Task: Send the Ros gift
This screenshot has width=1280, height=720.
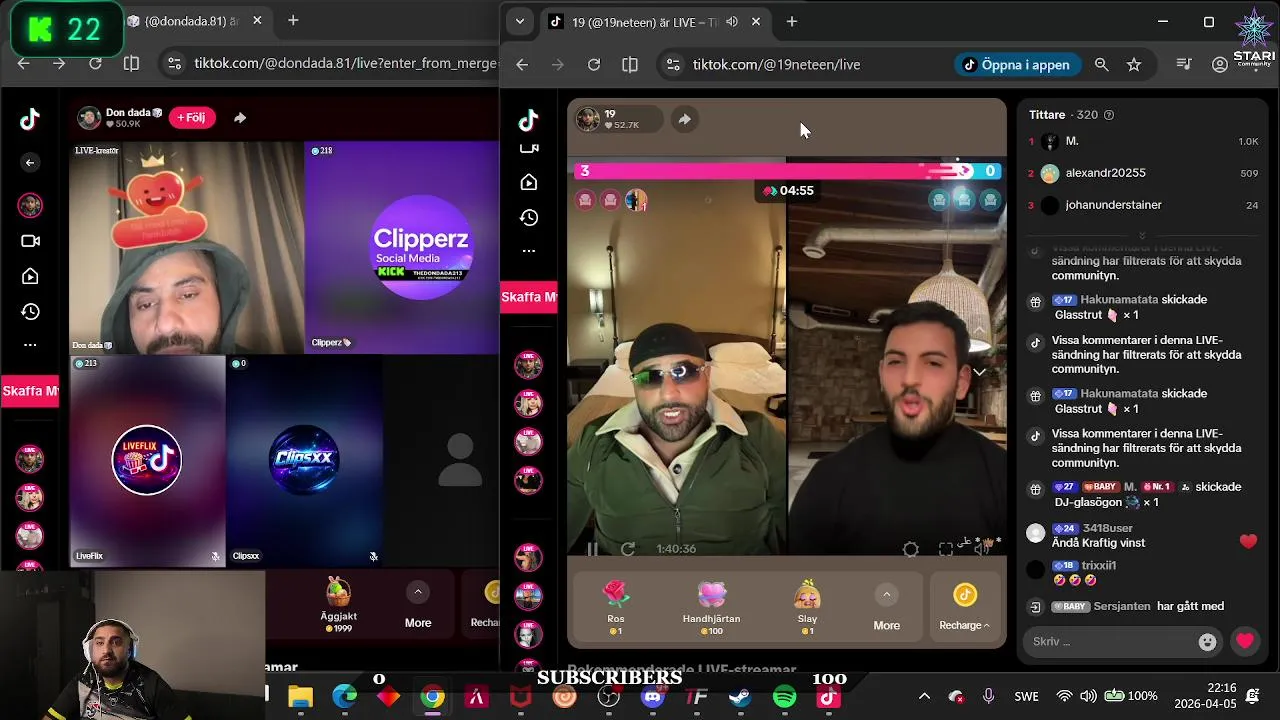Action: 616,606
